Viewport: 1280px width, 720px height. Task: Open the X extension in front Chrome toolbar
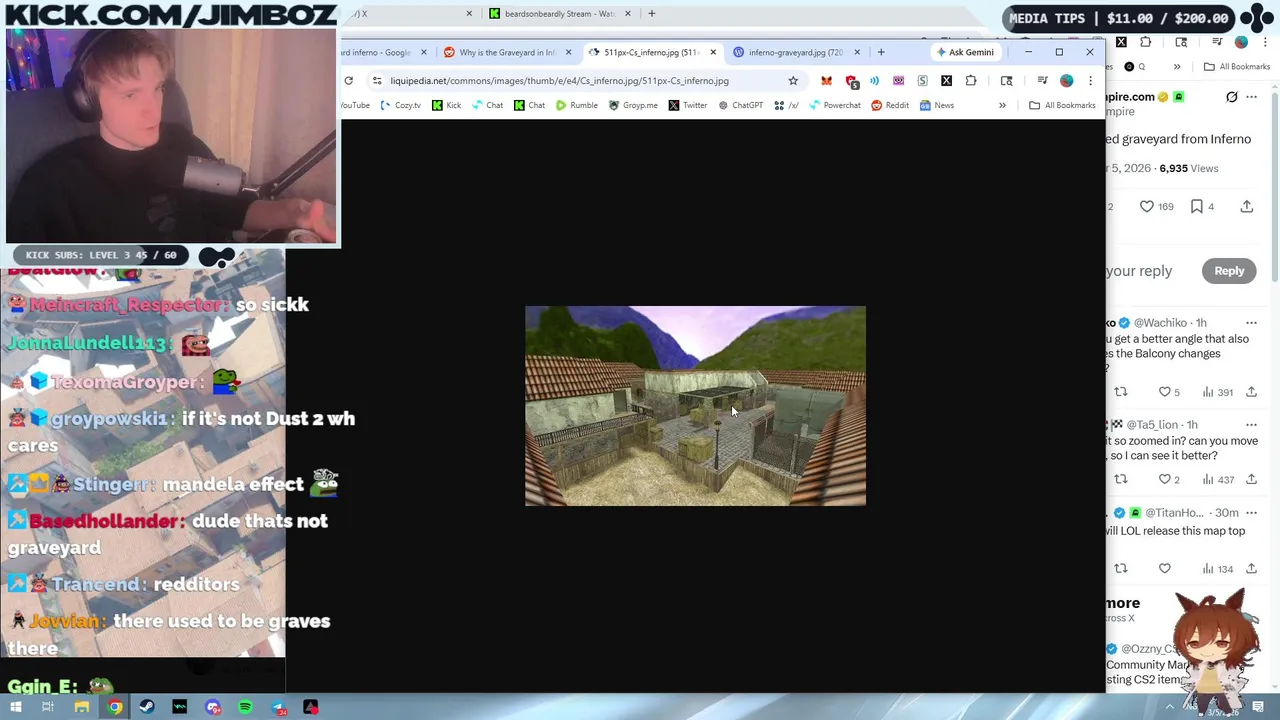point(946,80)
